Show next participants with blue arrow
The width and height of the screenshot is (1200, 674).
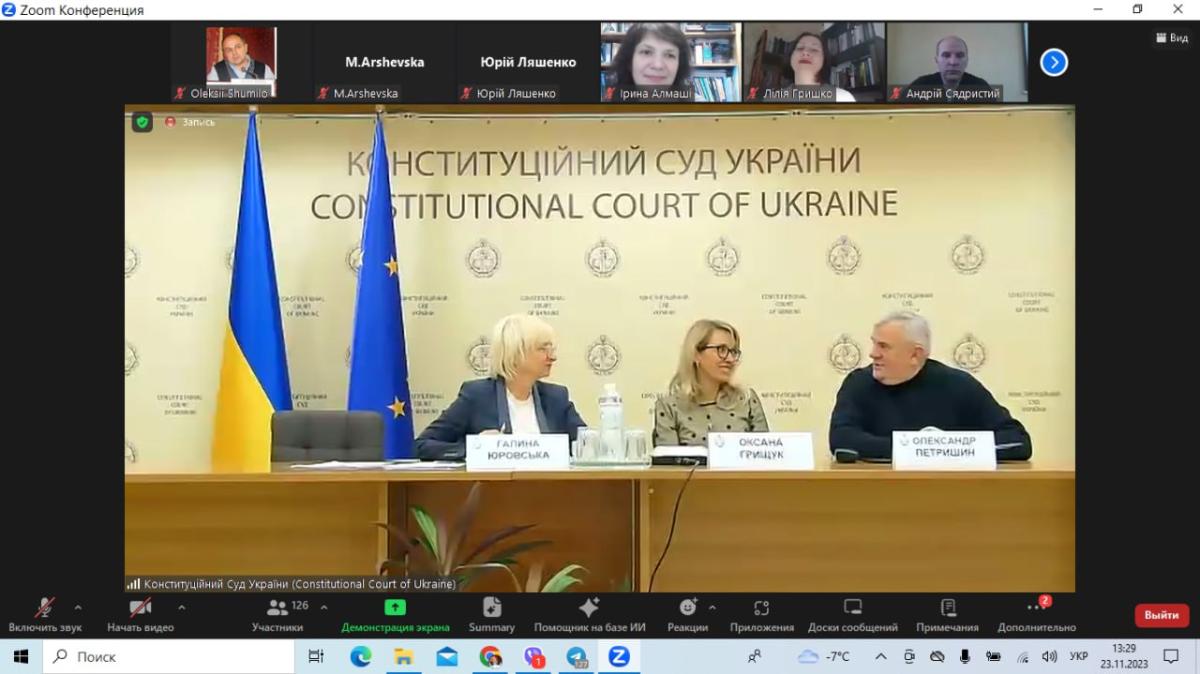click(x=1053, y=62)
